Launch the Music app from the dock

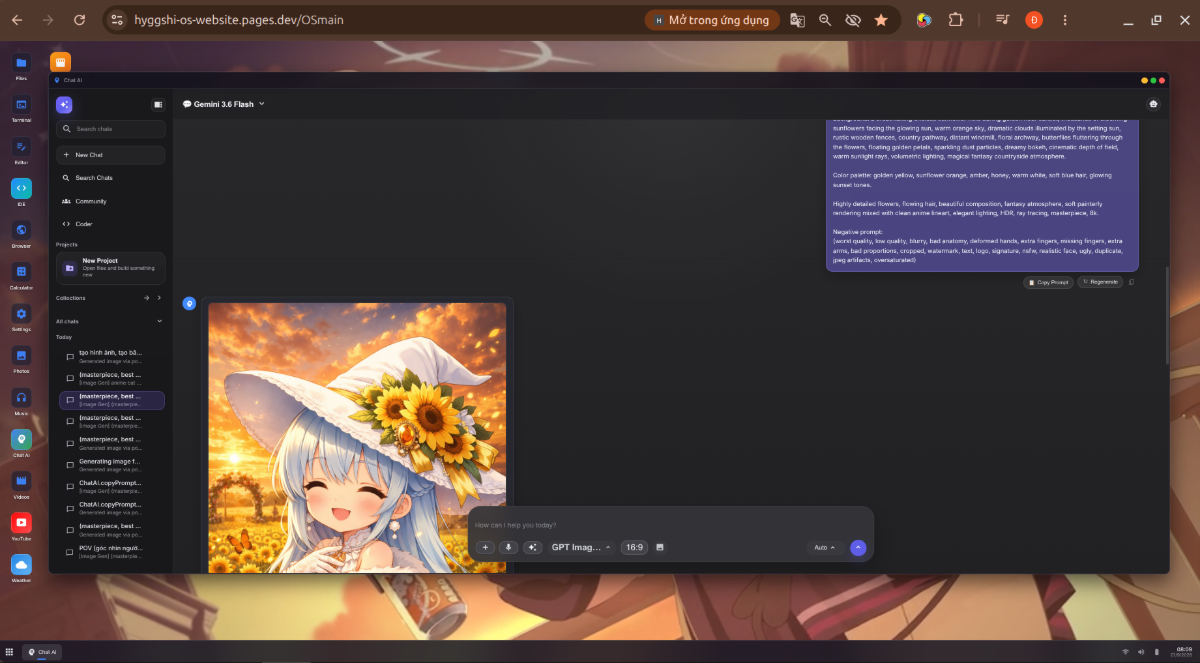pos(21,397)
